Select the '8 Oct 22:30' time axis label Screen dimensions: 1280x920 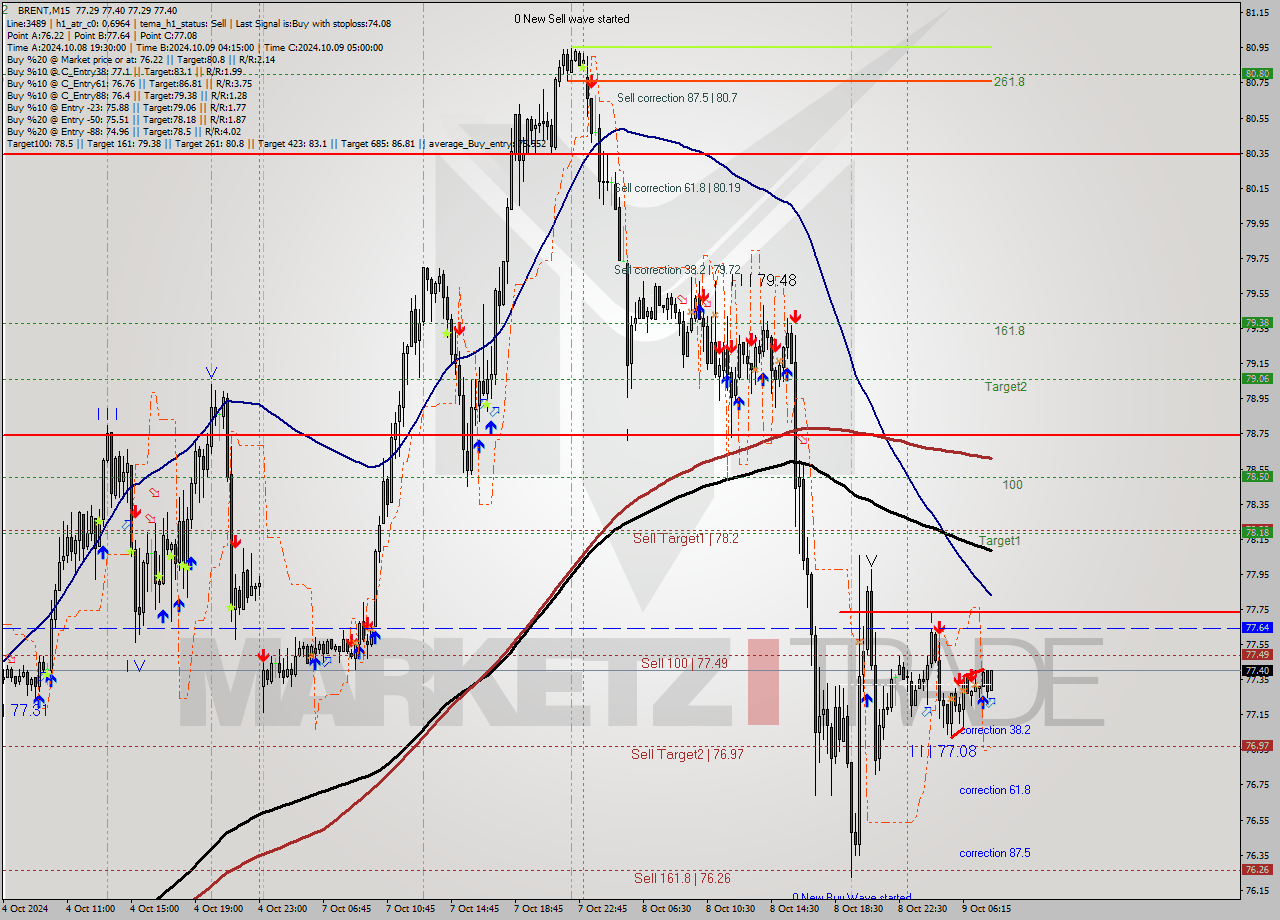click(923, 909)
